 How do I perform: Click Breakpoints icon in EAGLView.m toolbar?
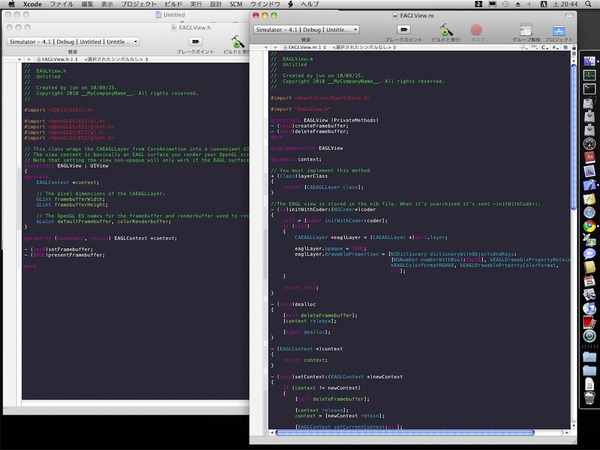[x=406, y=31]
